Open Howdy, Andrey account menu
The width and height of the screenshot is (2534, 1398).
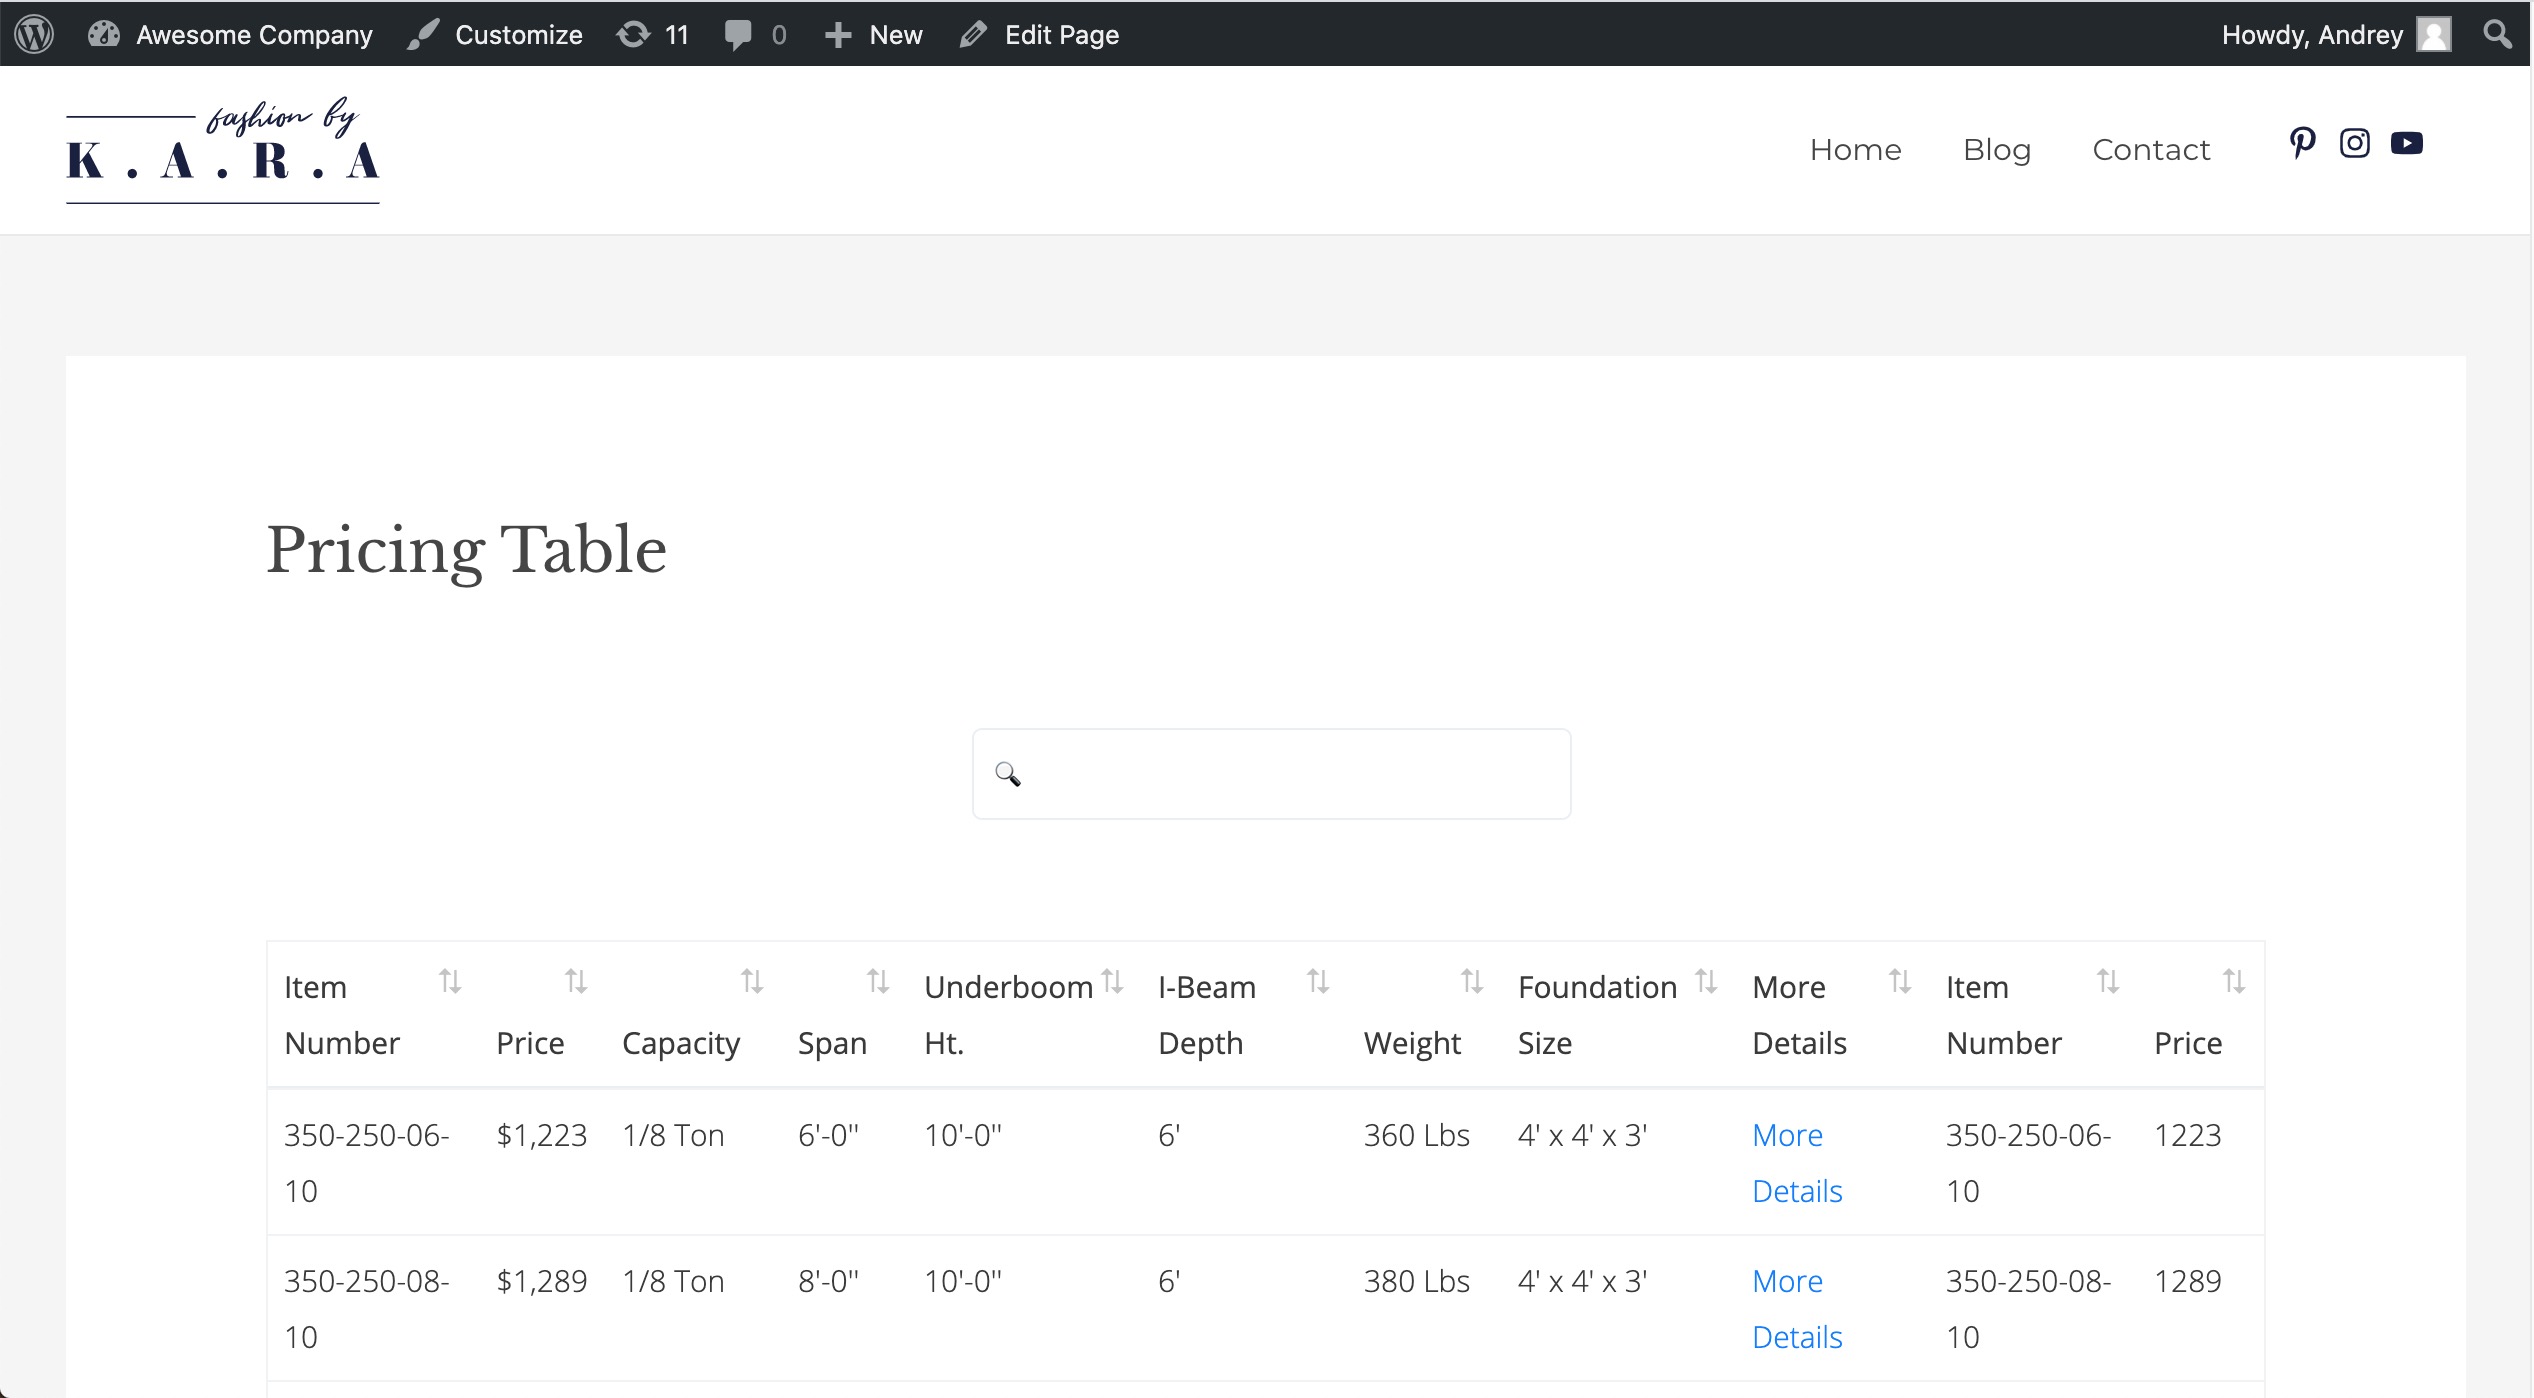2335,35
